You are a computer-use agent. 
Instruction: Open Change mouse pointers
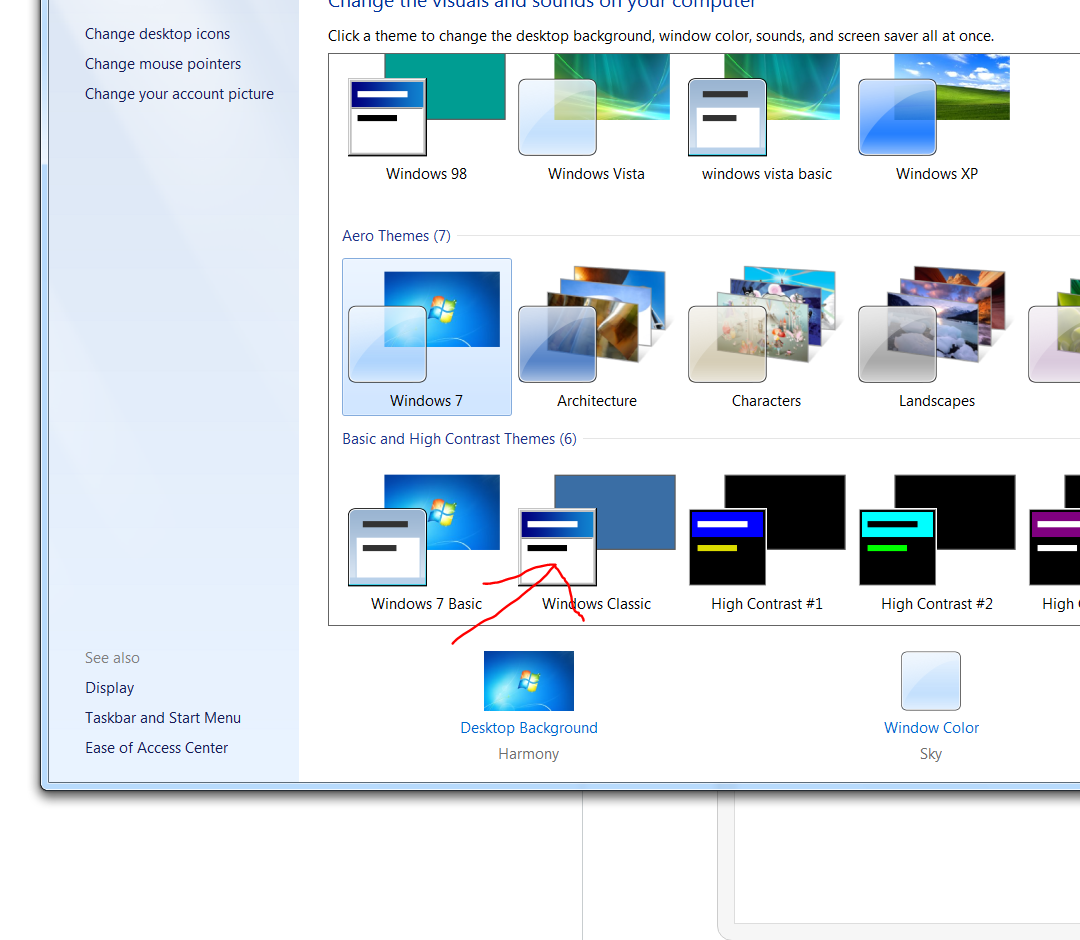pos(162,63)
